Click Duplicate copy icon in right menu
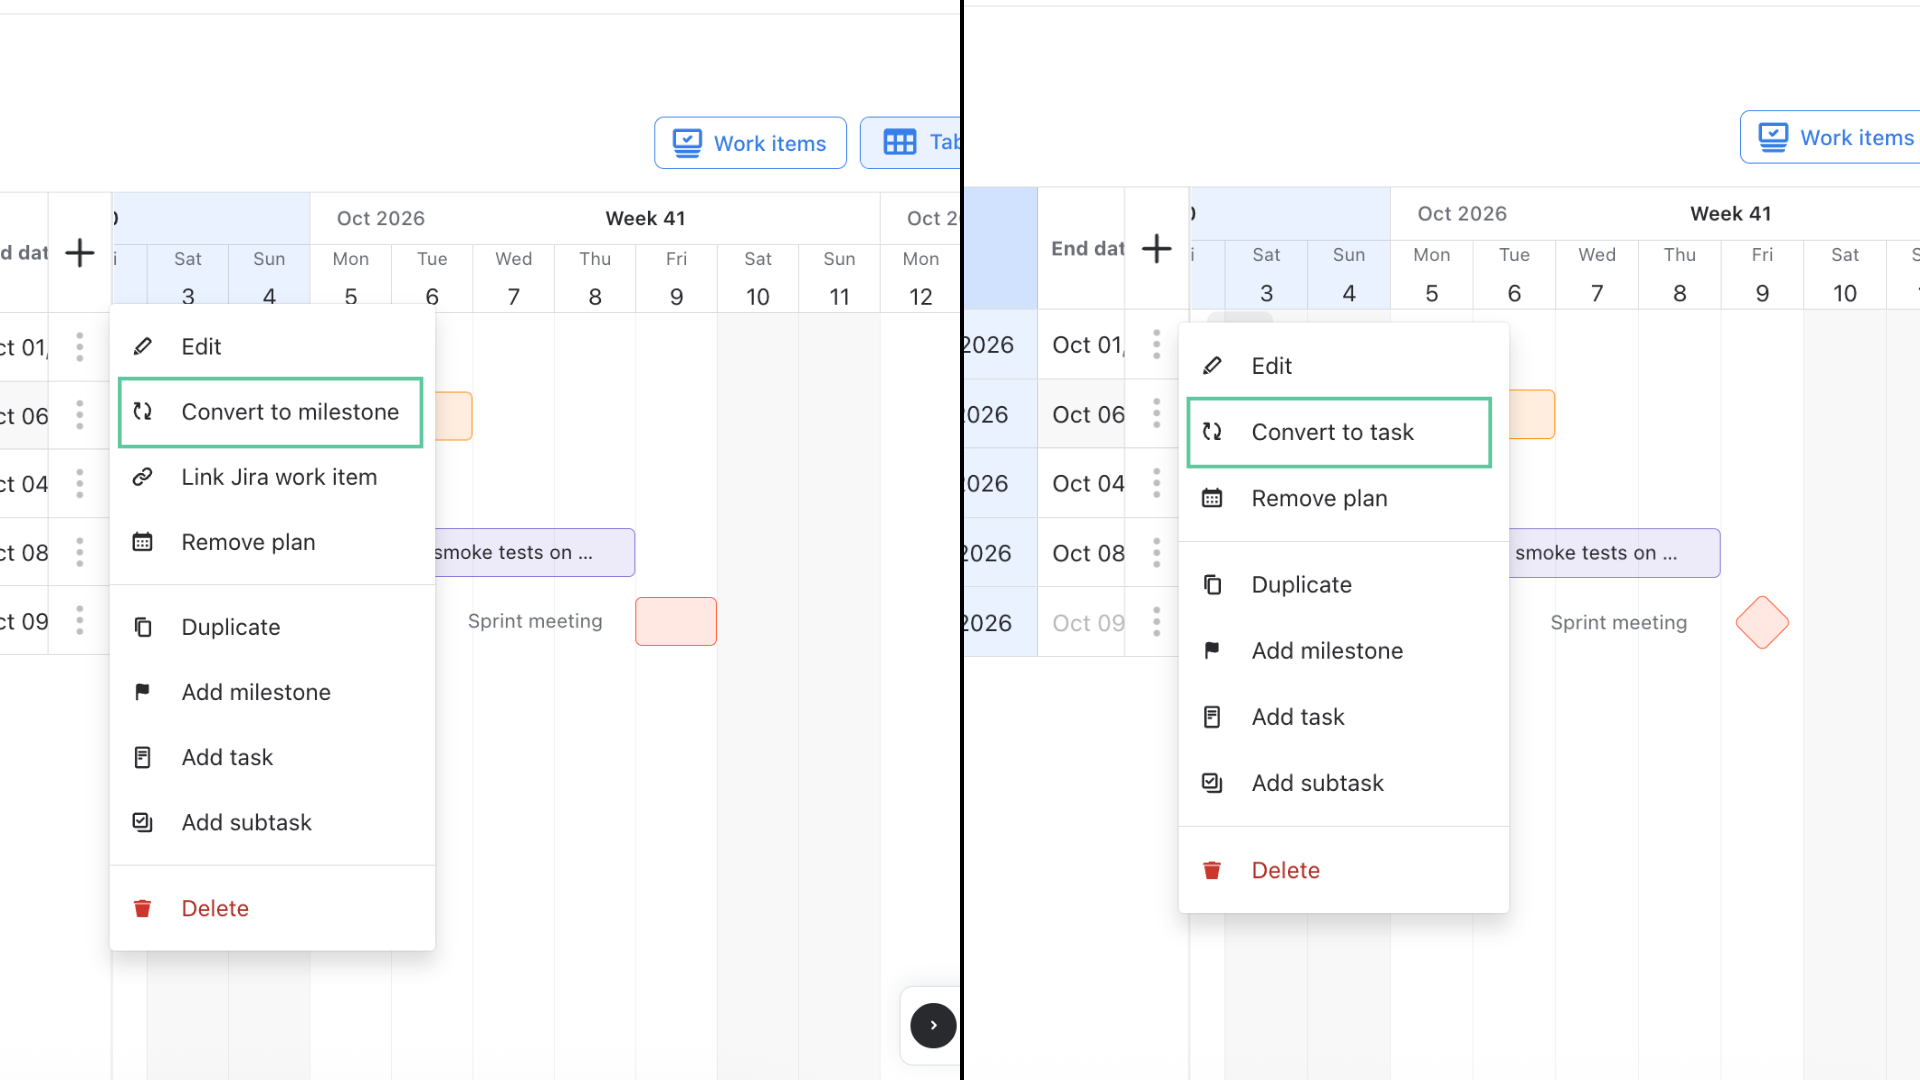The image size is (1920, 1080). coord(1212,584)
